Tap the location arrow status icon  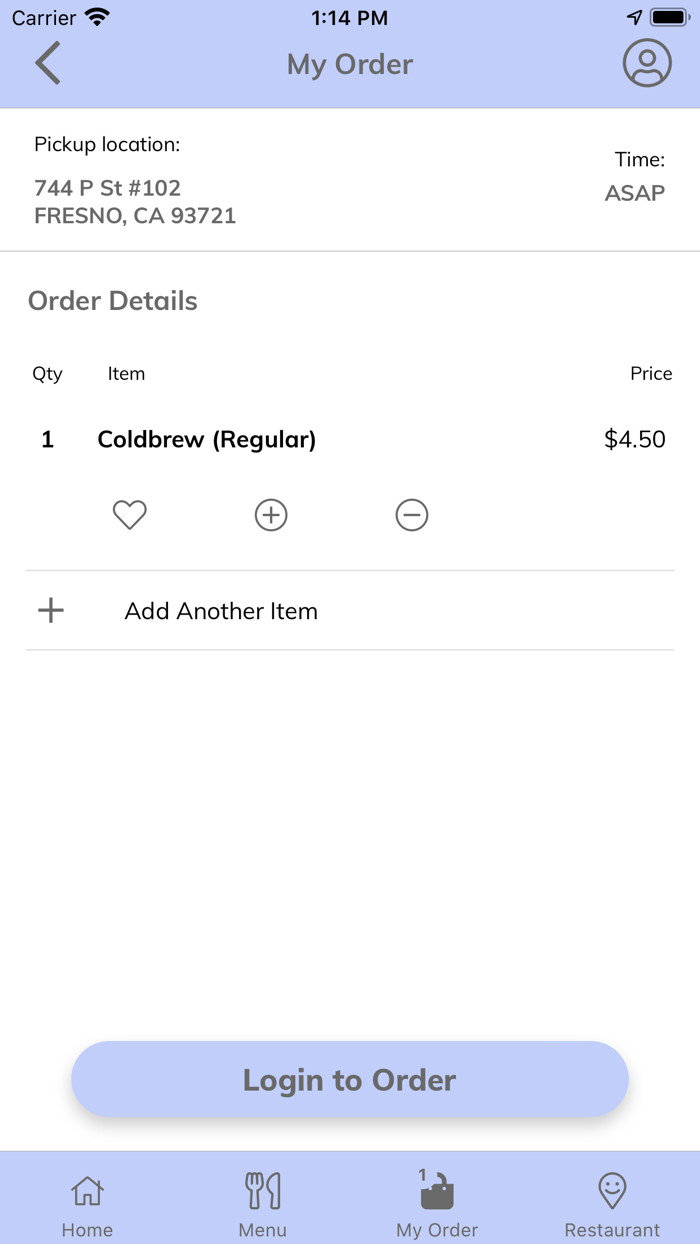tap(634, 17)
